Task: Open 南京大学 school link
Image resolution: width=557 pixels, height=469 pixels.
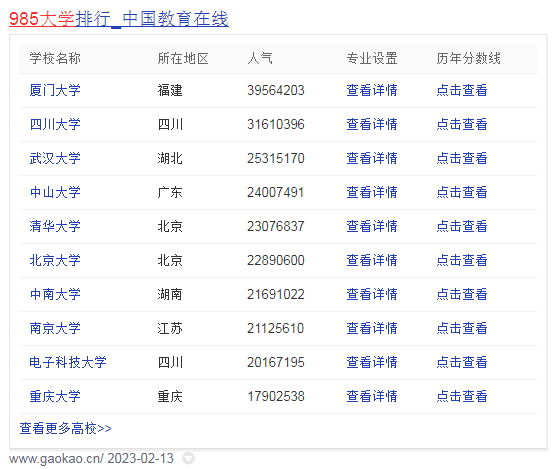Action: pyautogui.click(x=55, y=328)
